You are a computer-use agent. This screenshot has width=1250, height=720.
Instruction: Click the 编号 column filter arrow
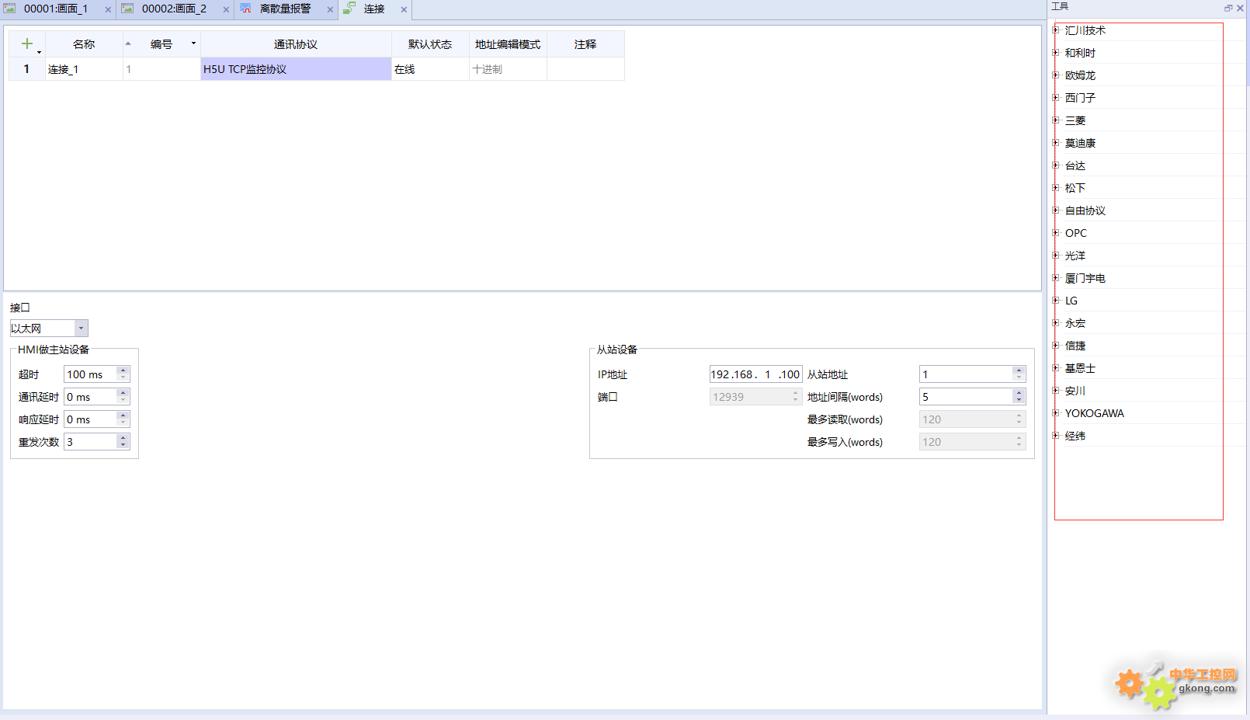point(193,44)
